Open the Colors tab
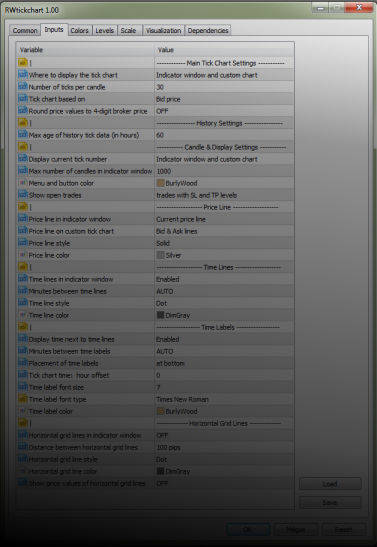377x547 pixels. tap(80, 30)
